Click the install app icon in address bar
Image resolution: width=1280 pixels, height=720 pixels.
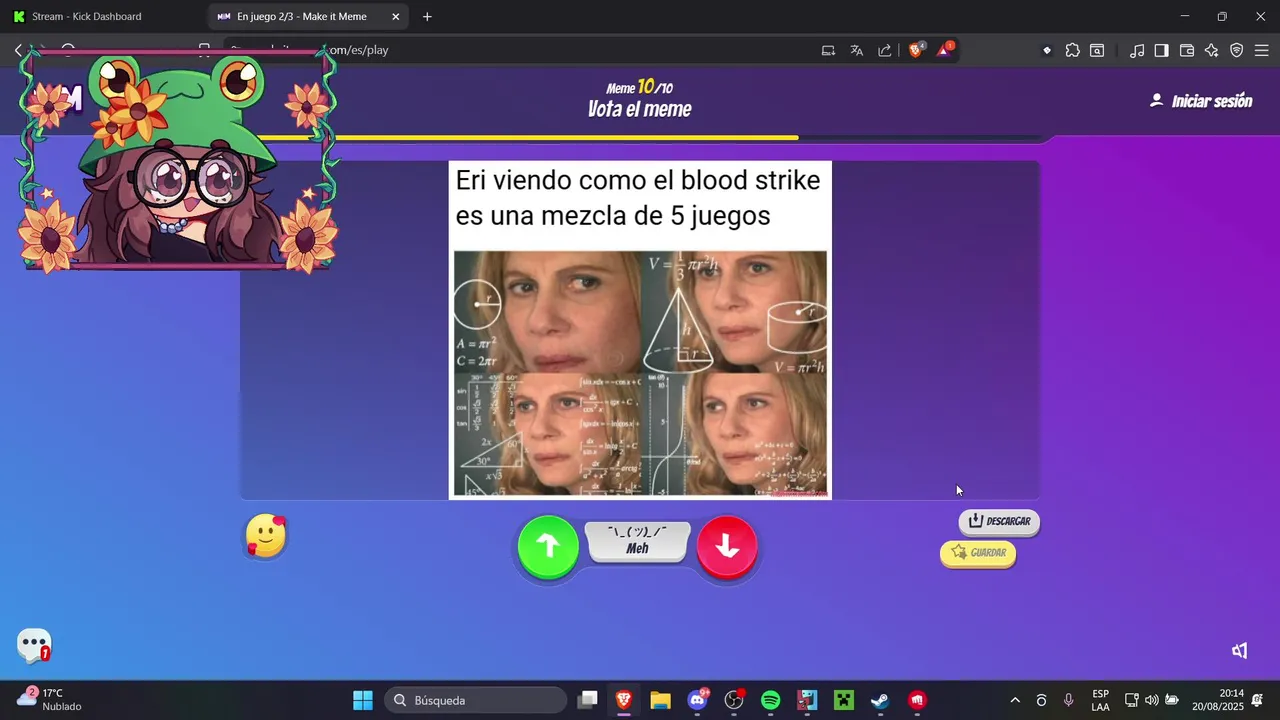pyautogui.click(x=828, y=50)
